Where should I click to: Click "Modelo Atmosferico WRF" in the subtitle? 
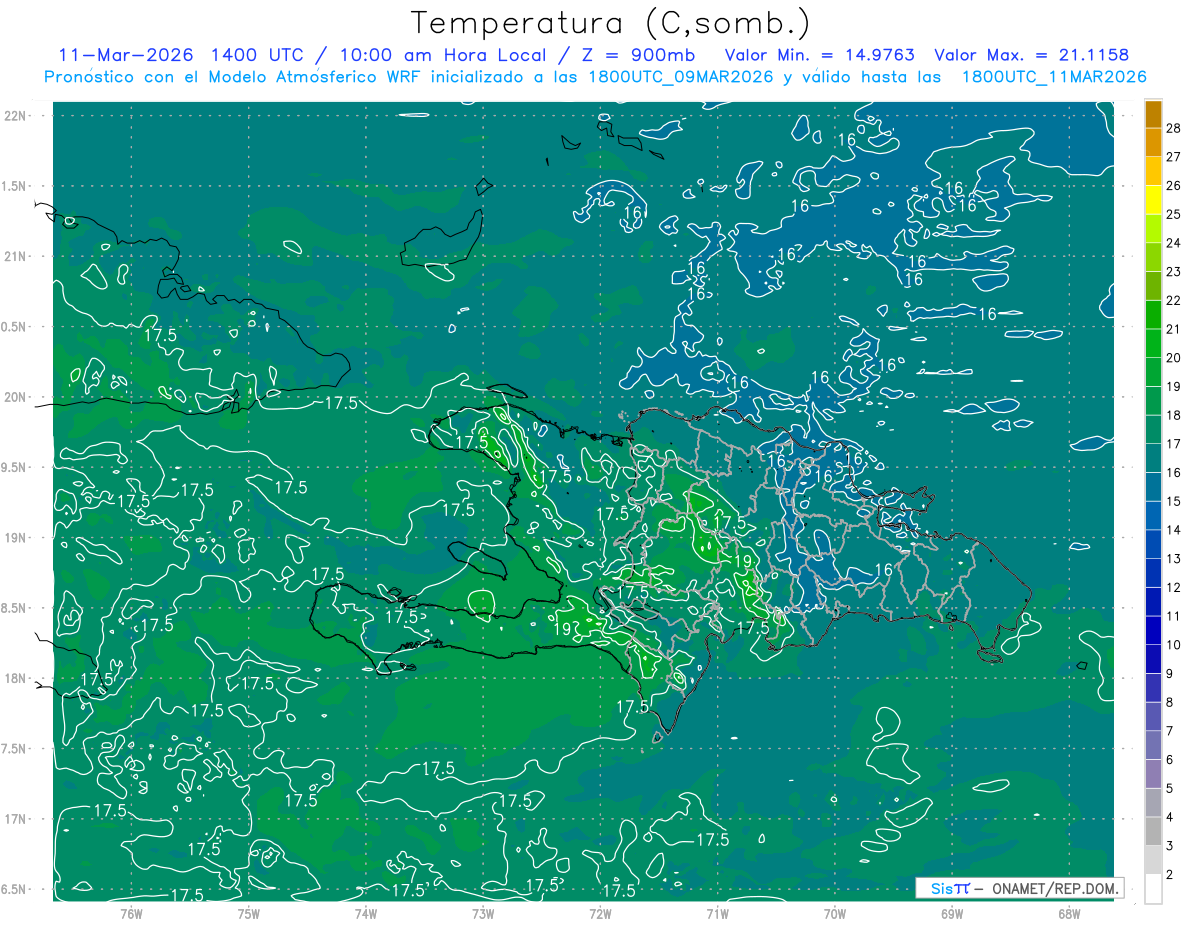click(x=320, y=77)
